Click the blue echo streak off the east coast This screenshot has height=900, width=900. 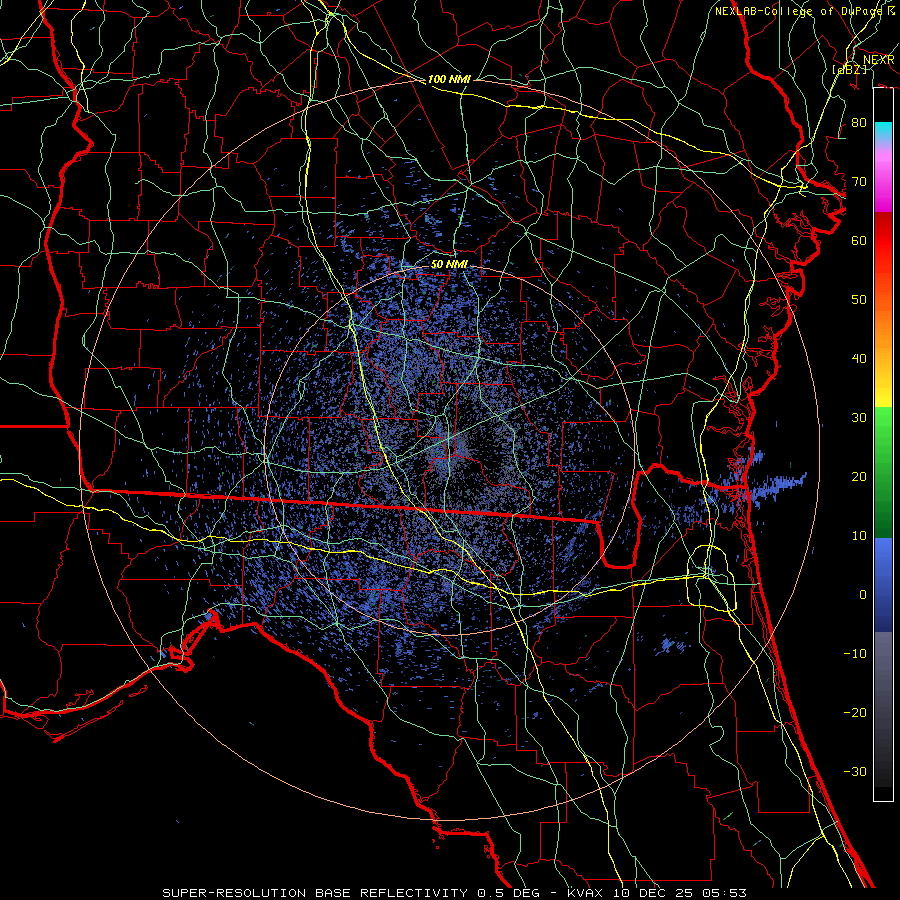778,485
